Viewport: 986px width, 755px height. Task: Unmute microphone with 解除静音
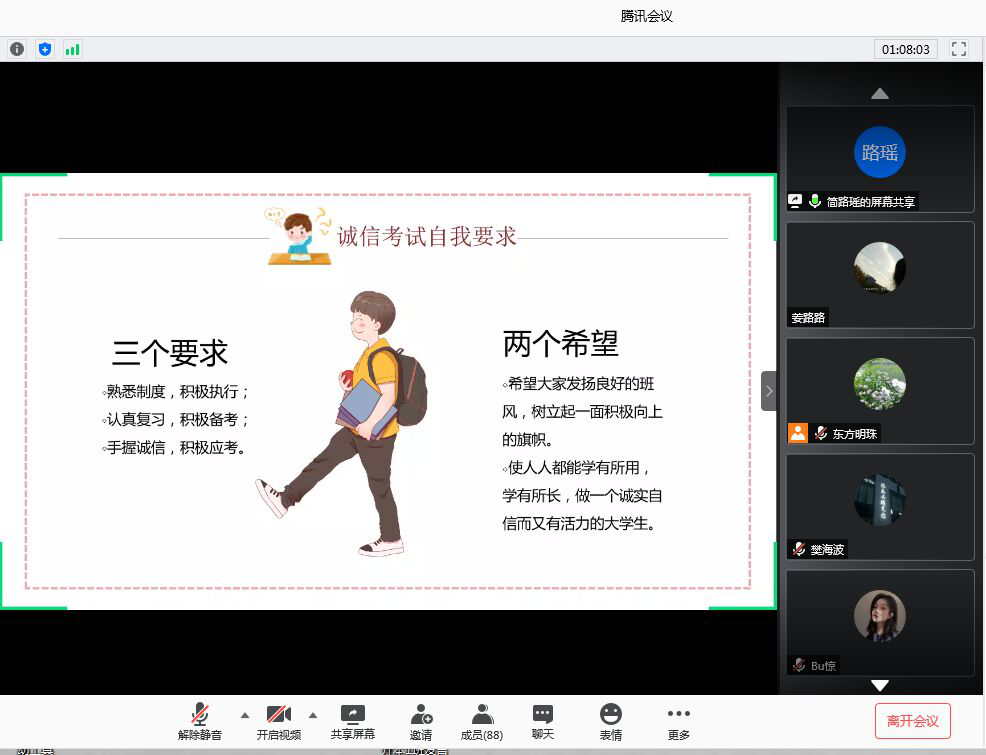200,721
